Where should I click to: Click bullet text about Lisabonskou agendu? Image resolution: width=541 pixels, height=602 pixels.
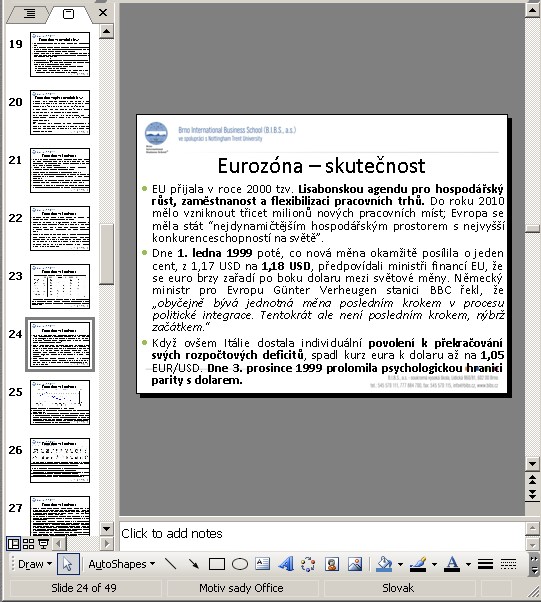coord(328,213)
